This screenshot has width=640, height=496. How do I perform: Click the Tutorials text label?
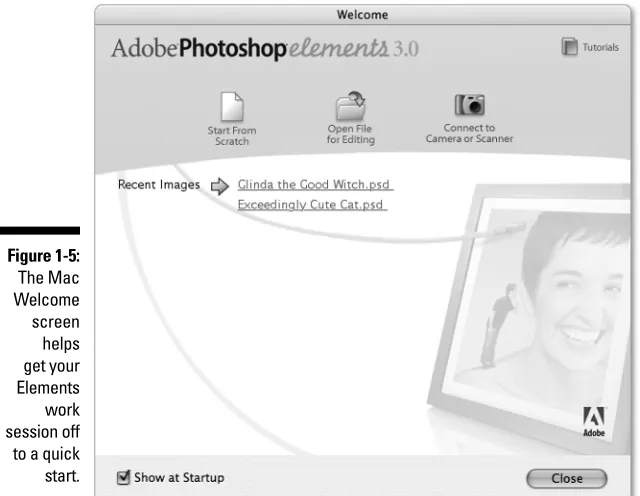coord(600,47)
